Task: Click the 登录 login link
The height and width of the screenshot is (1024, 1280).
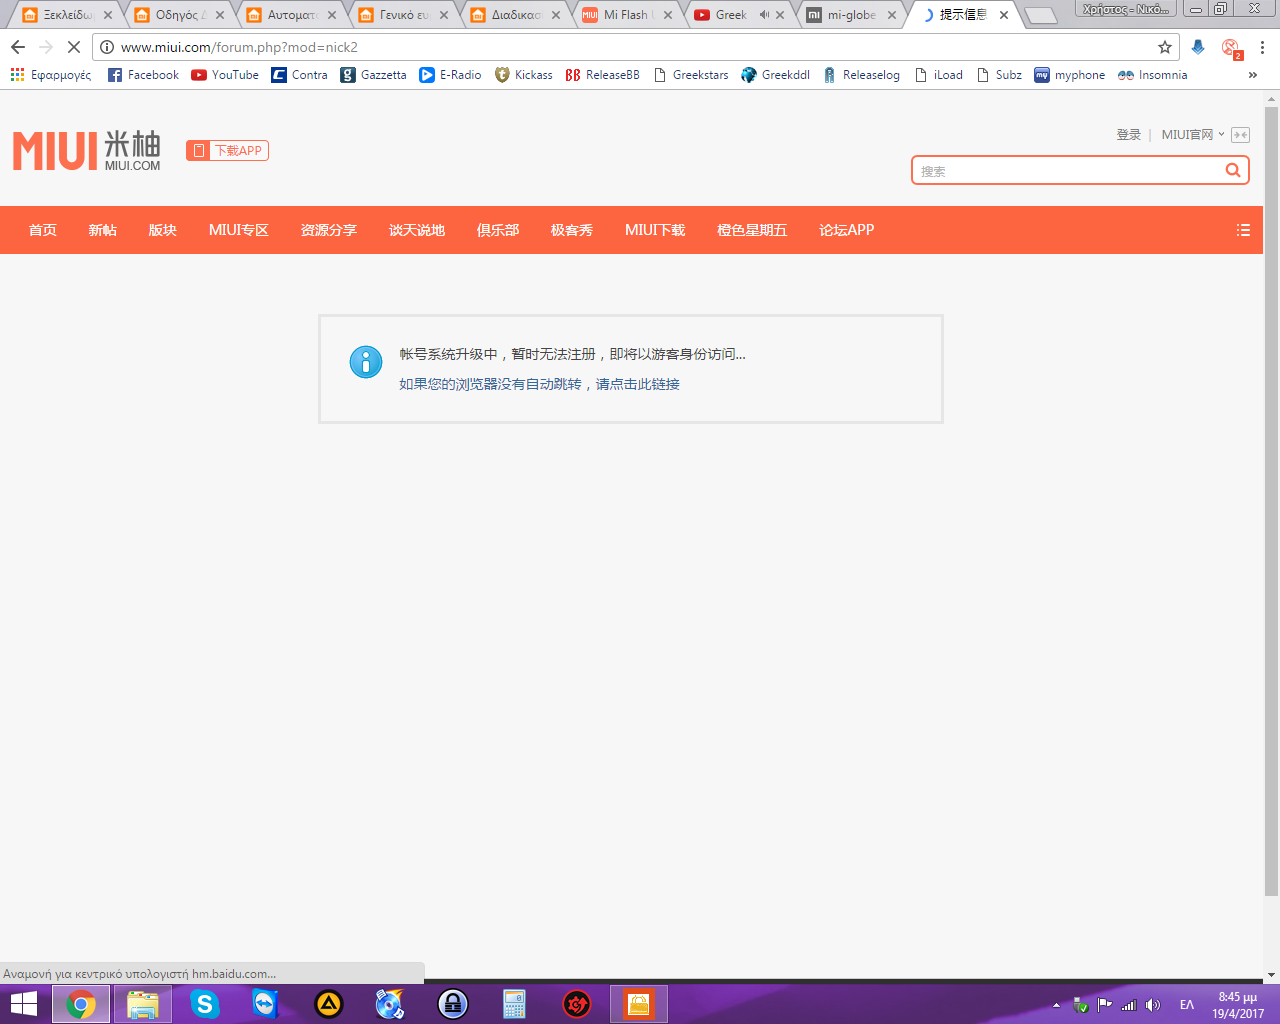Action: point(1129,135)
